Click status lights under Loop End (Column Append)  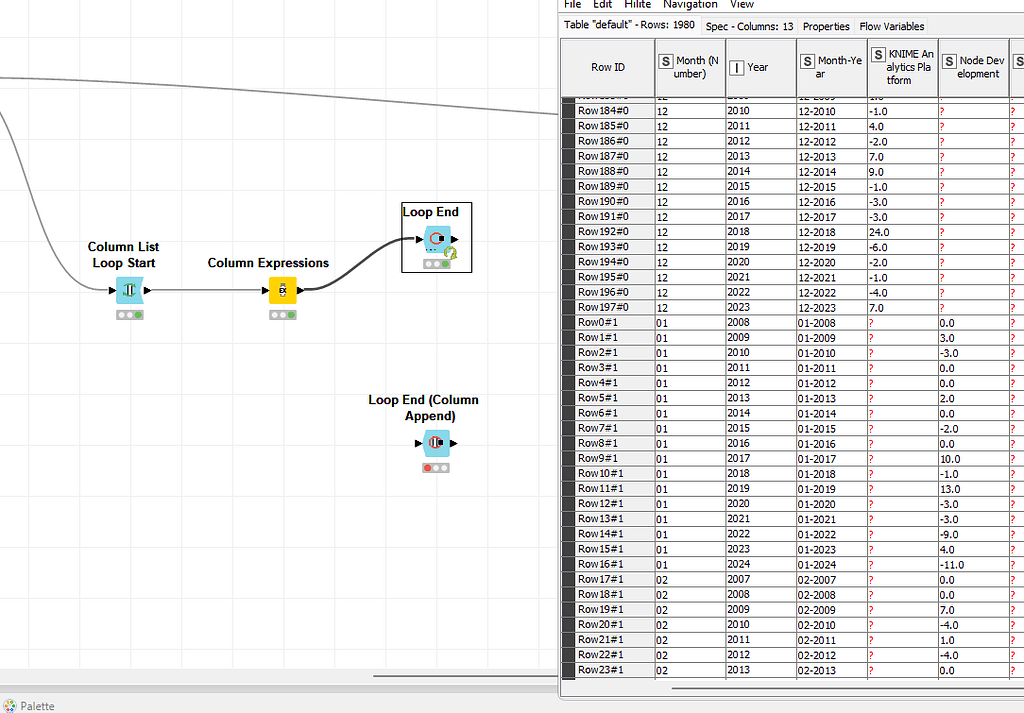click(x=436, y=467)
